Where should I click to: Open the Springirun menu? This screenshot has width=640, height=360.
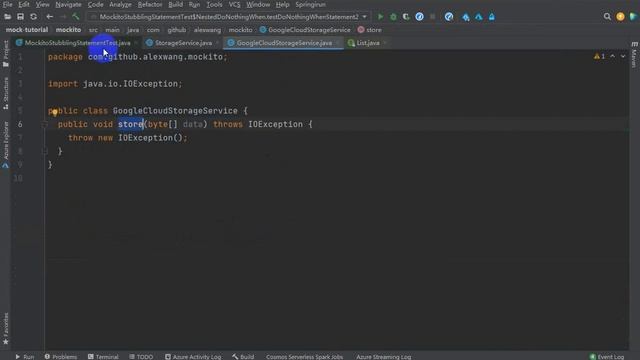310,4
